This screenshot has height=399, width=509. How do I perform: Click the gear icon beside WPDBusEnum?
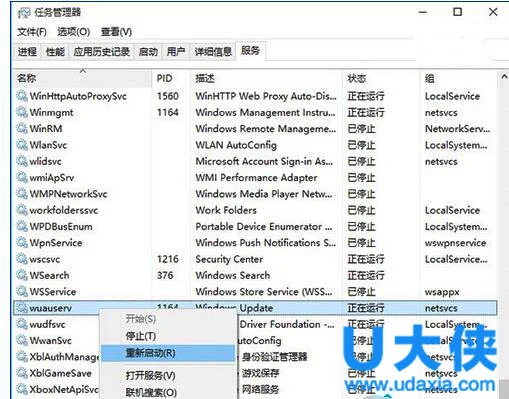click(x=22, y=226)
